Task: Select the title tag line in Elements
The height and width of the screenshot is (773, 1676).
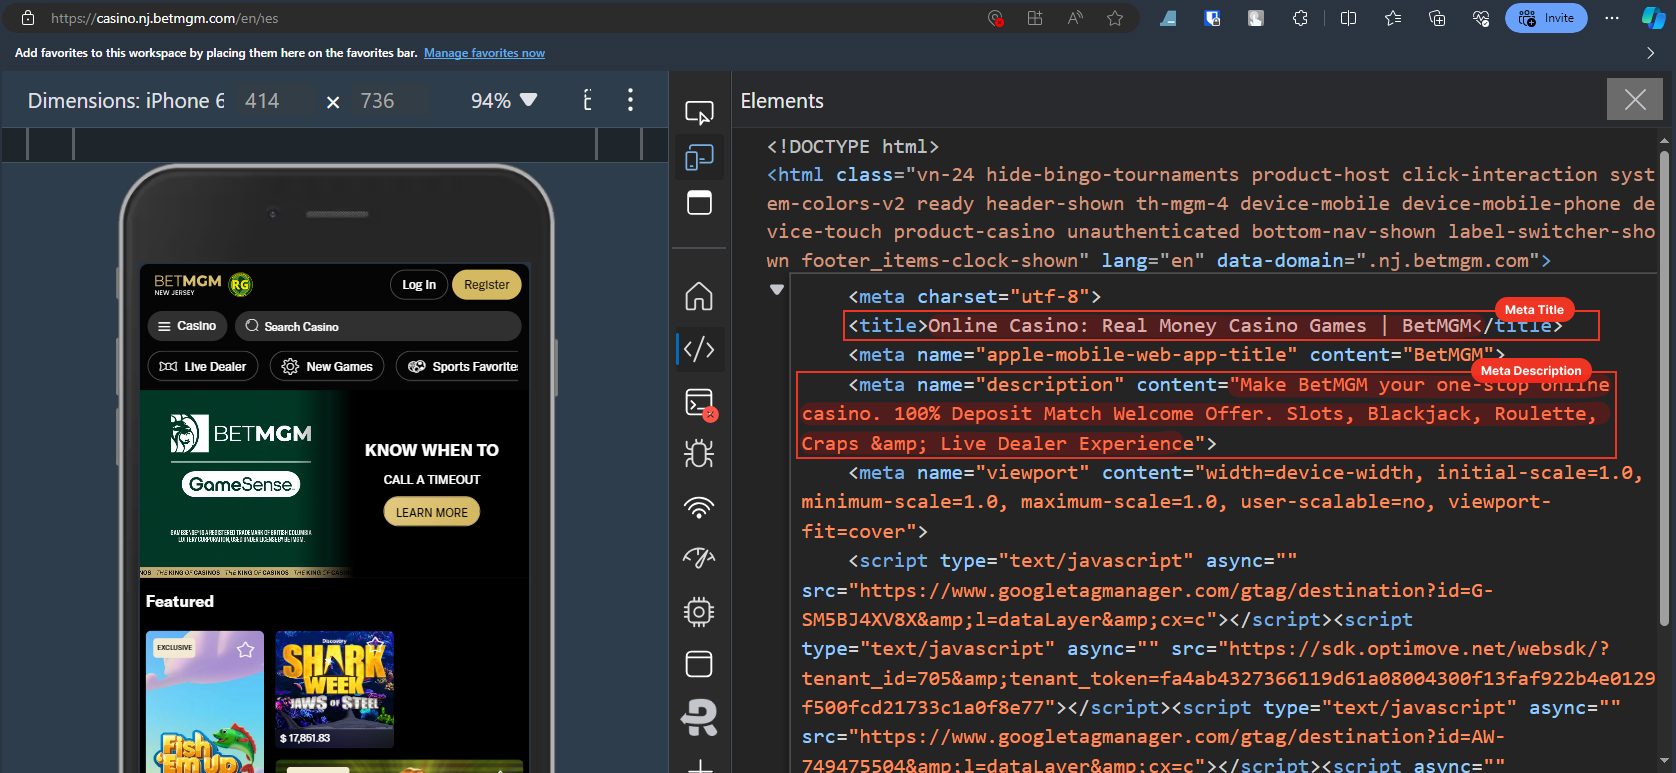Action: [1205, 325]
